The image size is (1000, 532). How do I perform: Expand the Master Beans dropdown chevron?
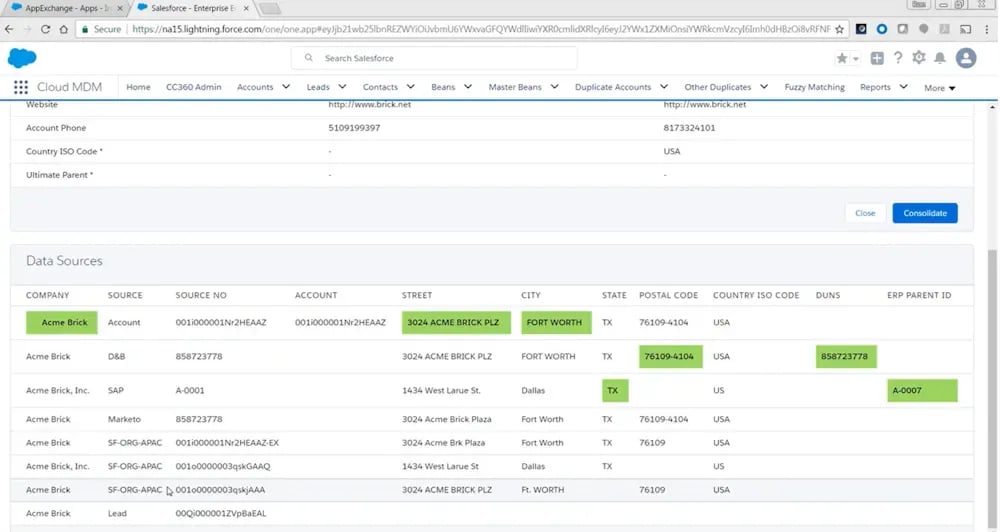click(x=554, y=87)
